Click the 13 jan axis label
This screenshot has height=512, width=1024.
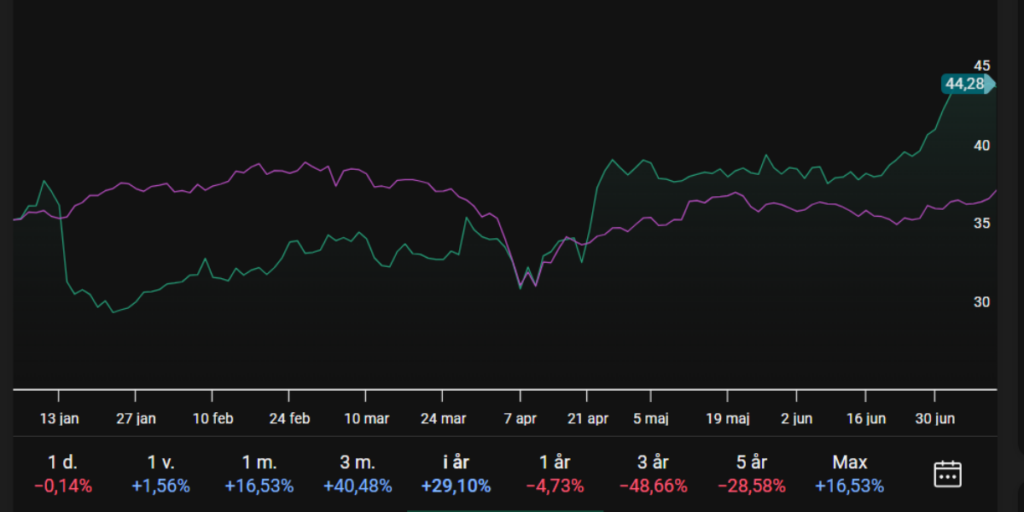point(58,419)
